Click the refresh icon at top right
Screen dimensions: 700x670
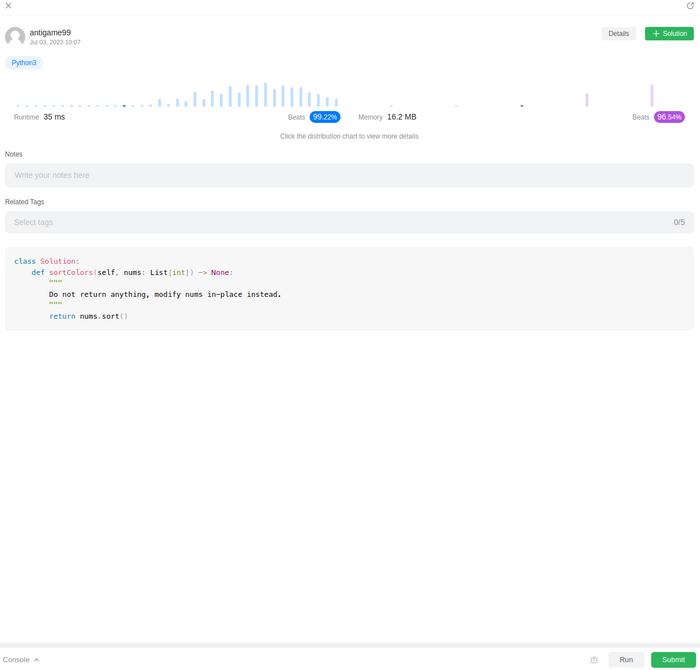point(690,6)
